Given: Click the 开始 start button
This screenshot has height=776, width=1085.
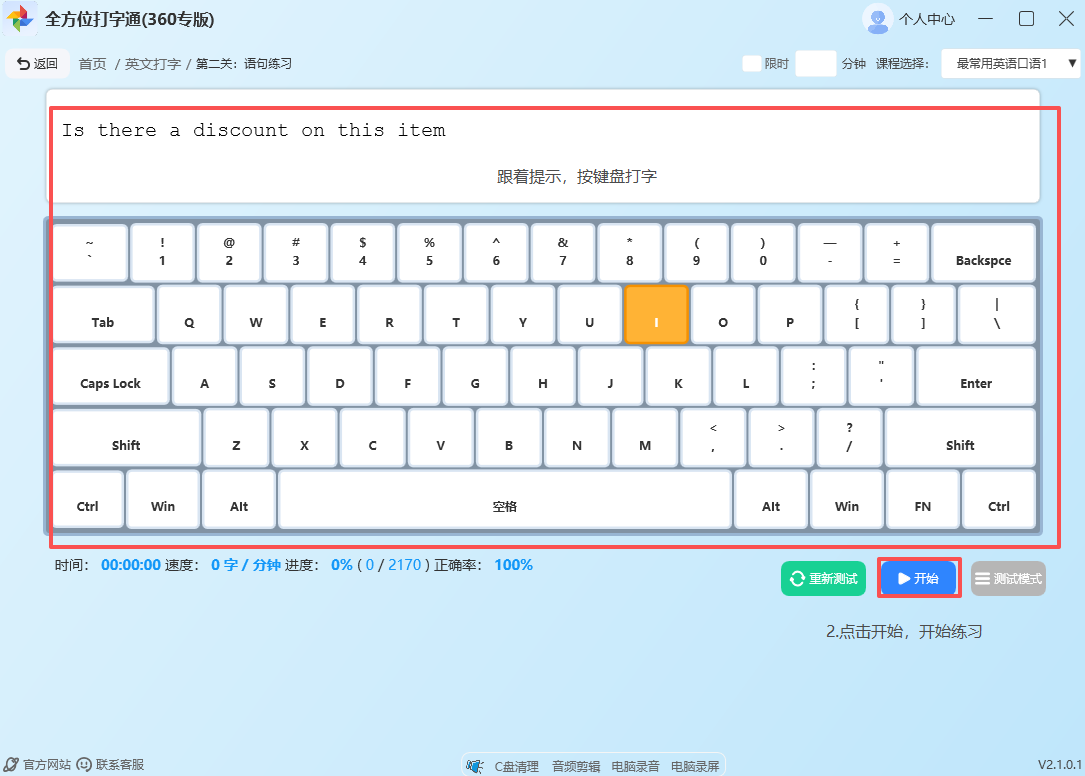Looking at the screenshot, I should coord(918,578).
